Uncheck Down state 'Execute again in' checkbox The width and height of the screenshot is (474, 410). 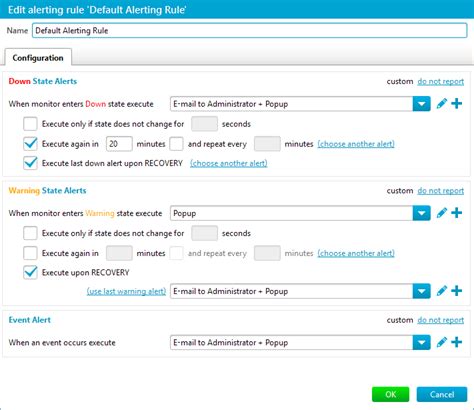[x=30, y=144]
